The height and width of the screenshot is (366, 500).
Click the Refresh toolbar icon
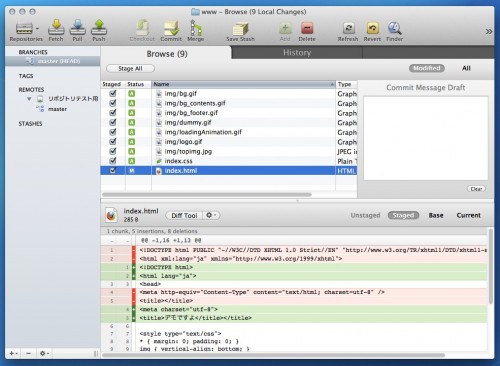click(348, 28)
